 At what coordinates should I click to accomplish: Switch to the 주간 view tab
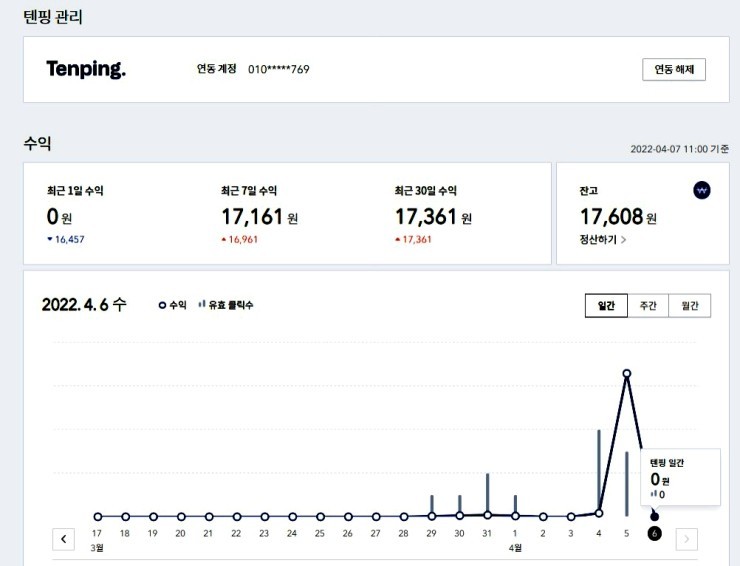point(648,305)
